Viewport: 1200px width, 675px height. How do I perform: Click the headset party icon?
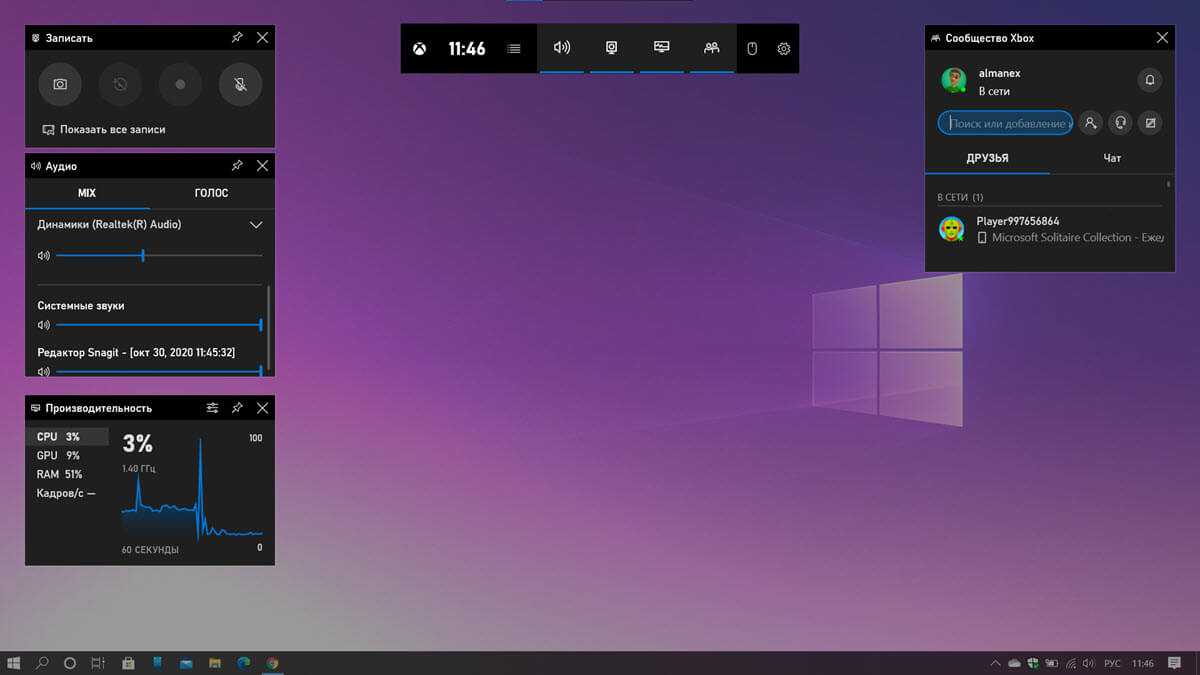click(1120, 123)
